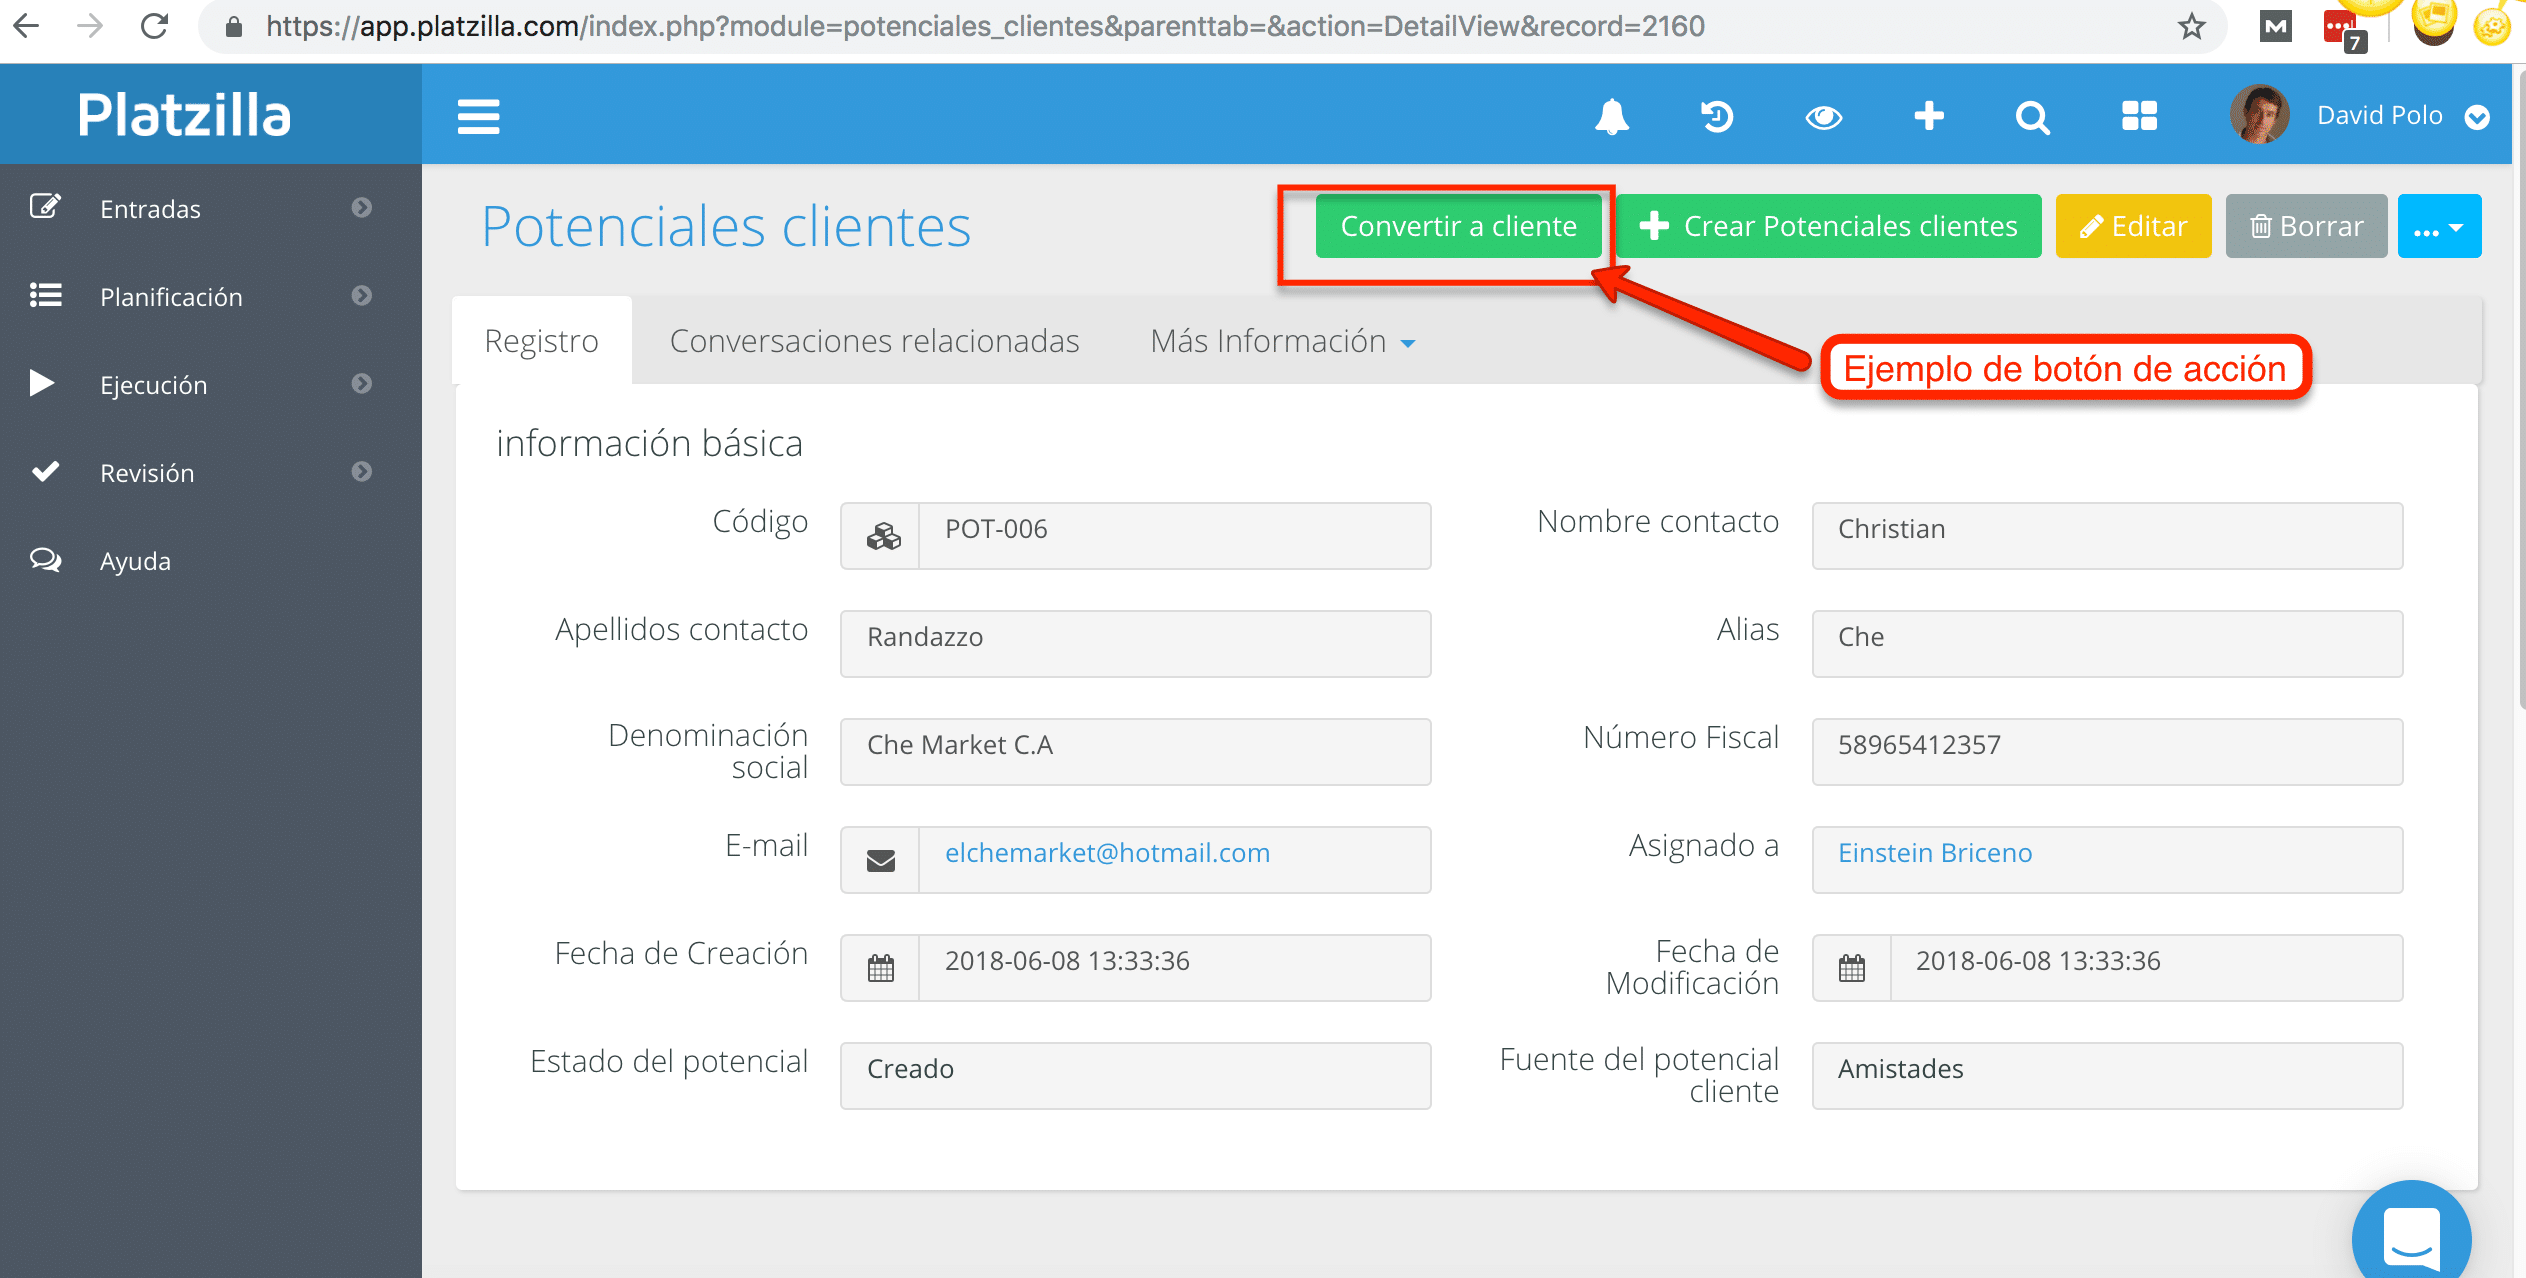This screenshot has height=1278, width=2526.
Task: Click calendar icon beside Fecha de Creación
Action: point(880,967)
